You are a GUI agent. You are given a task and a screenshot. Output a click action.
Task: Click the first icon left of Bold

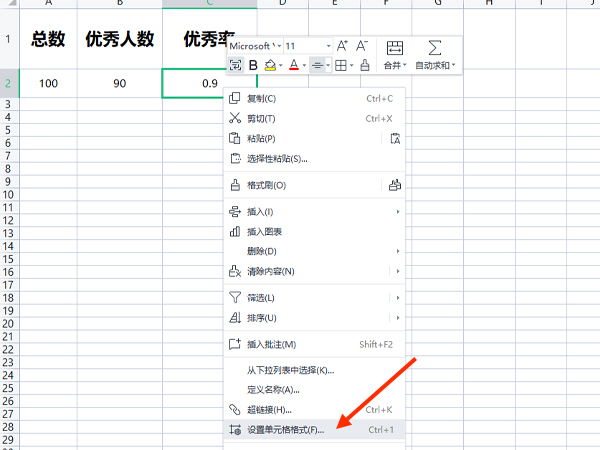pos(235,65)
